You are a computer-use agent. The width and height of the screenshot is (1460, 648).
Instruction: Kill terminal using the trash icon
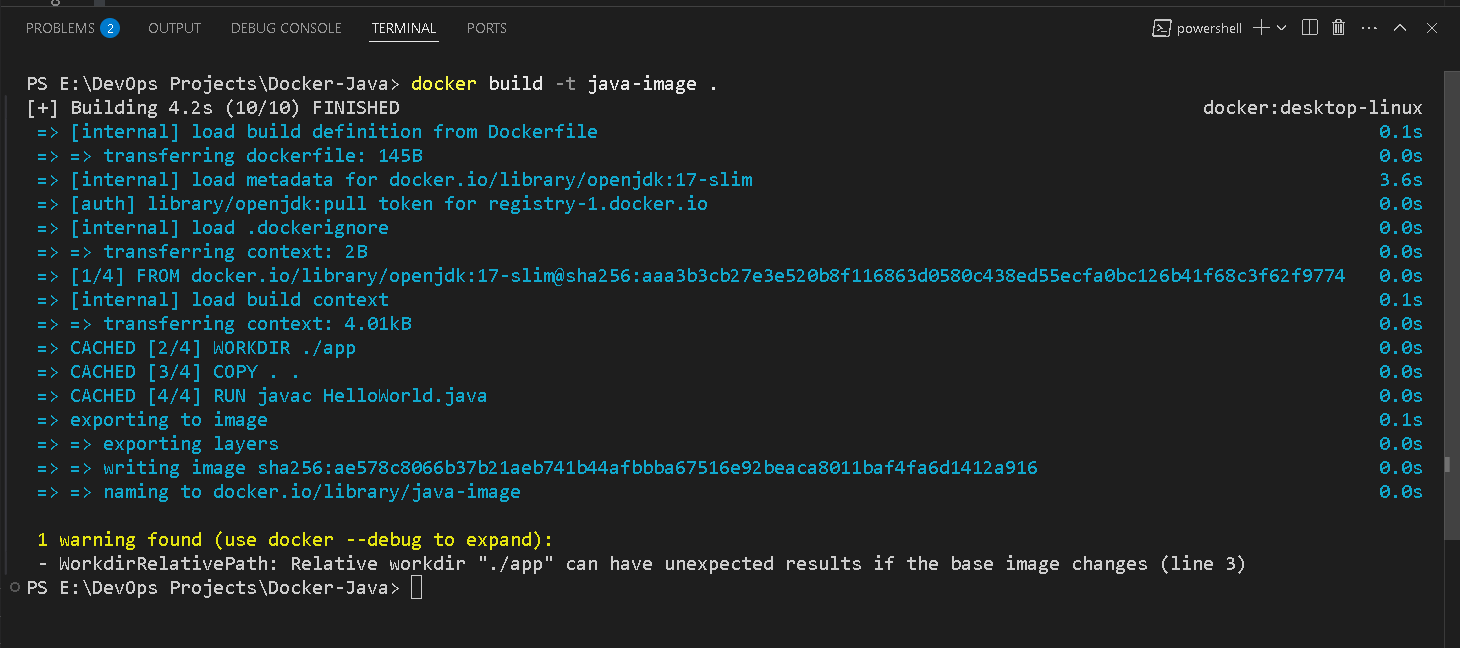coord(1340,28)
